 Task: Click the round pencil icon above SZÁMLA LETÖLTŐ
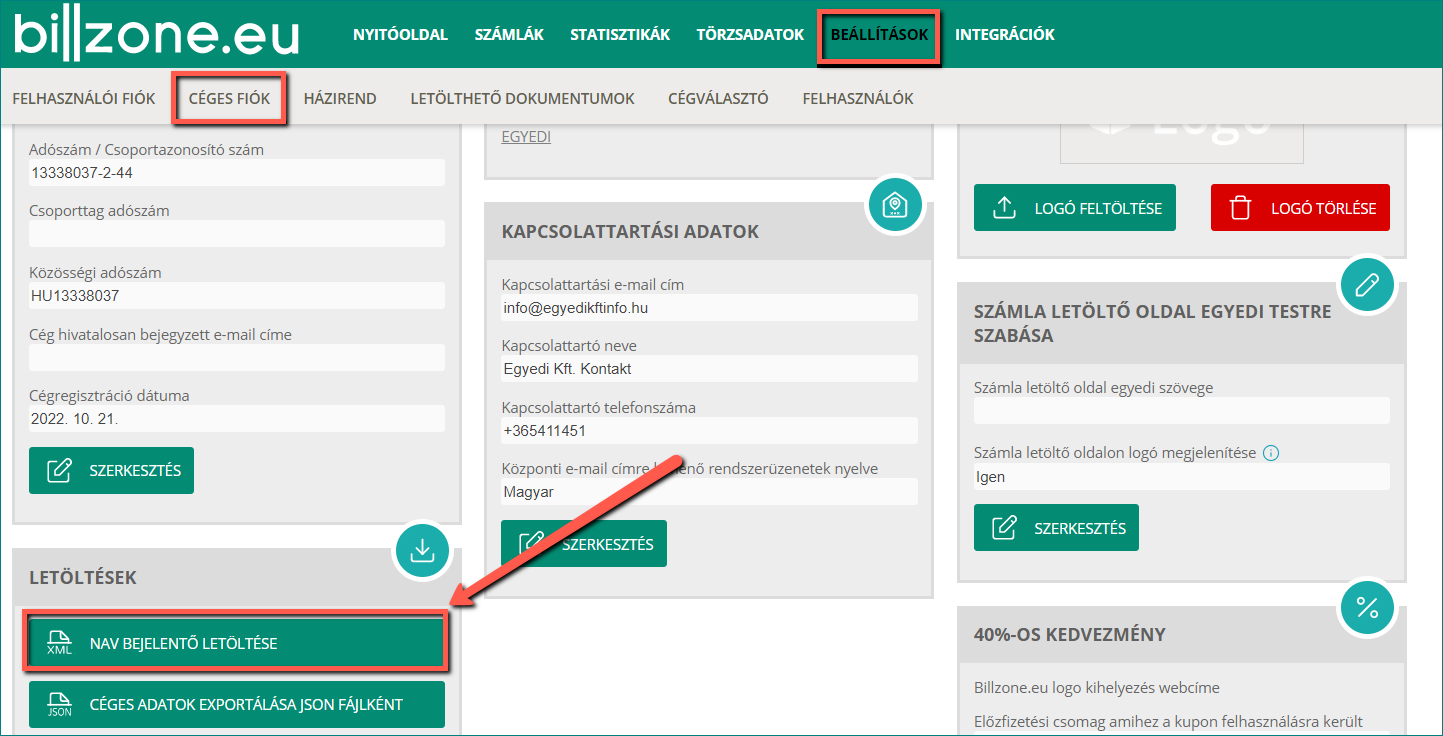coord(1366,285)
